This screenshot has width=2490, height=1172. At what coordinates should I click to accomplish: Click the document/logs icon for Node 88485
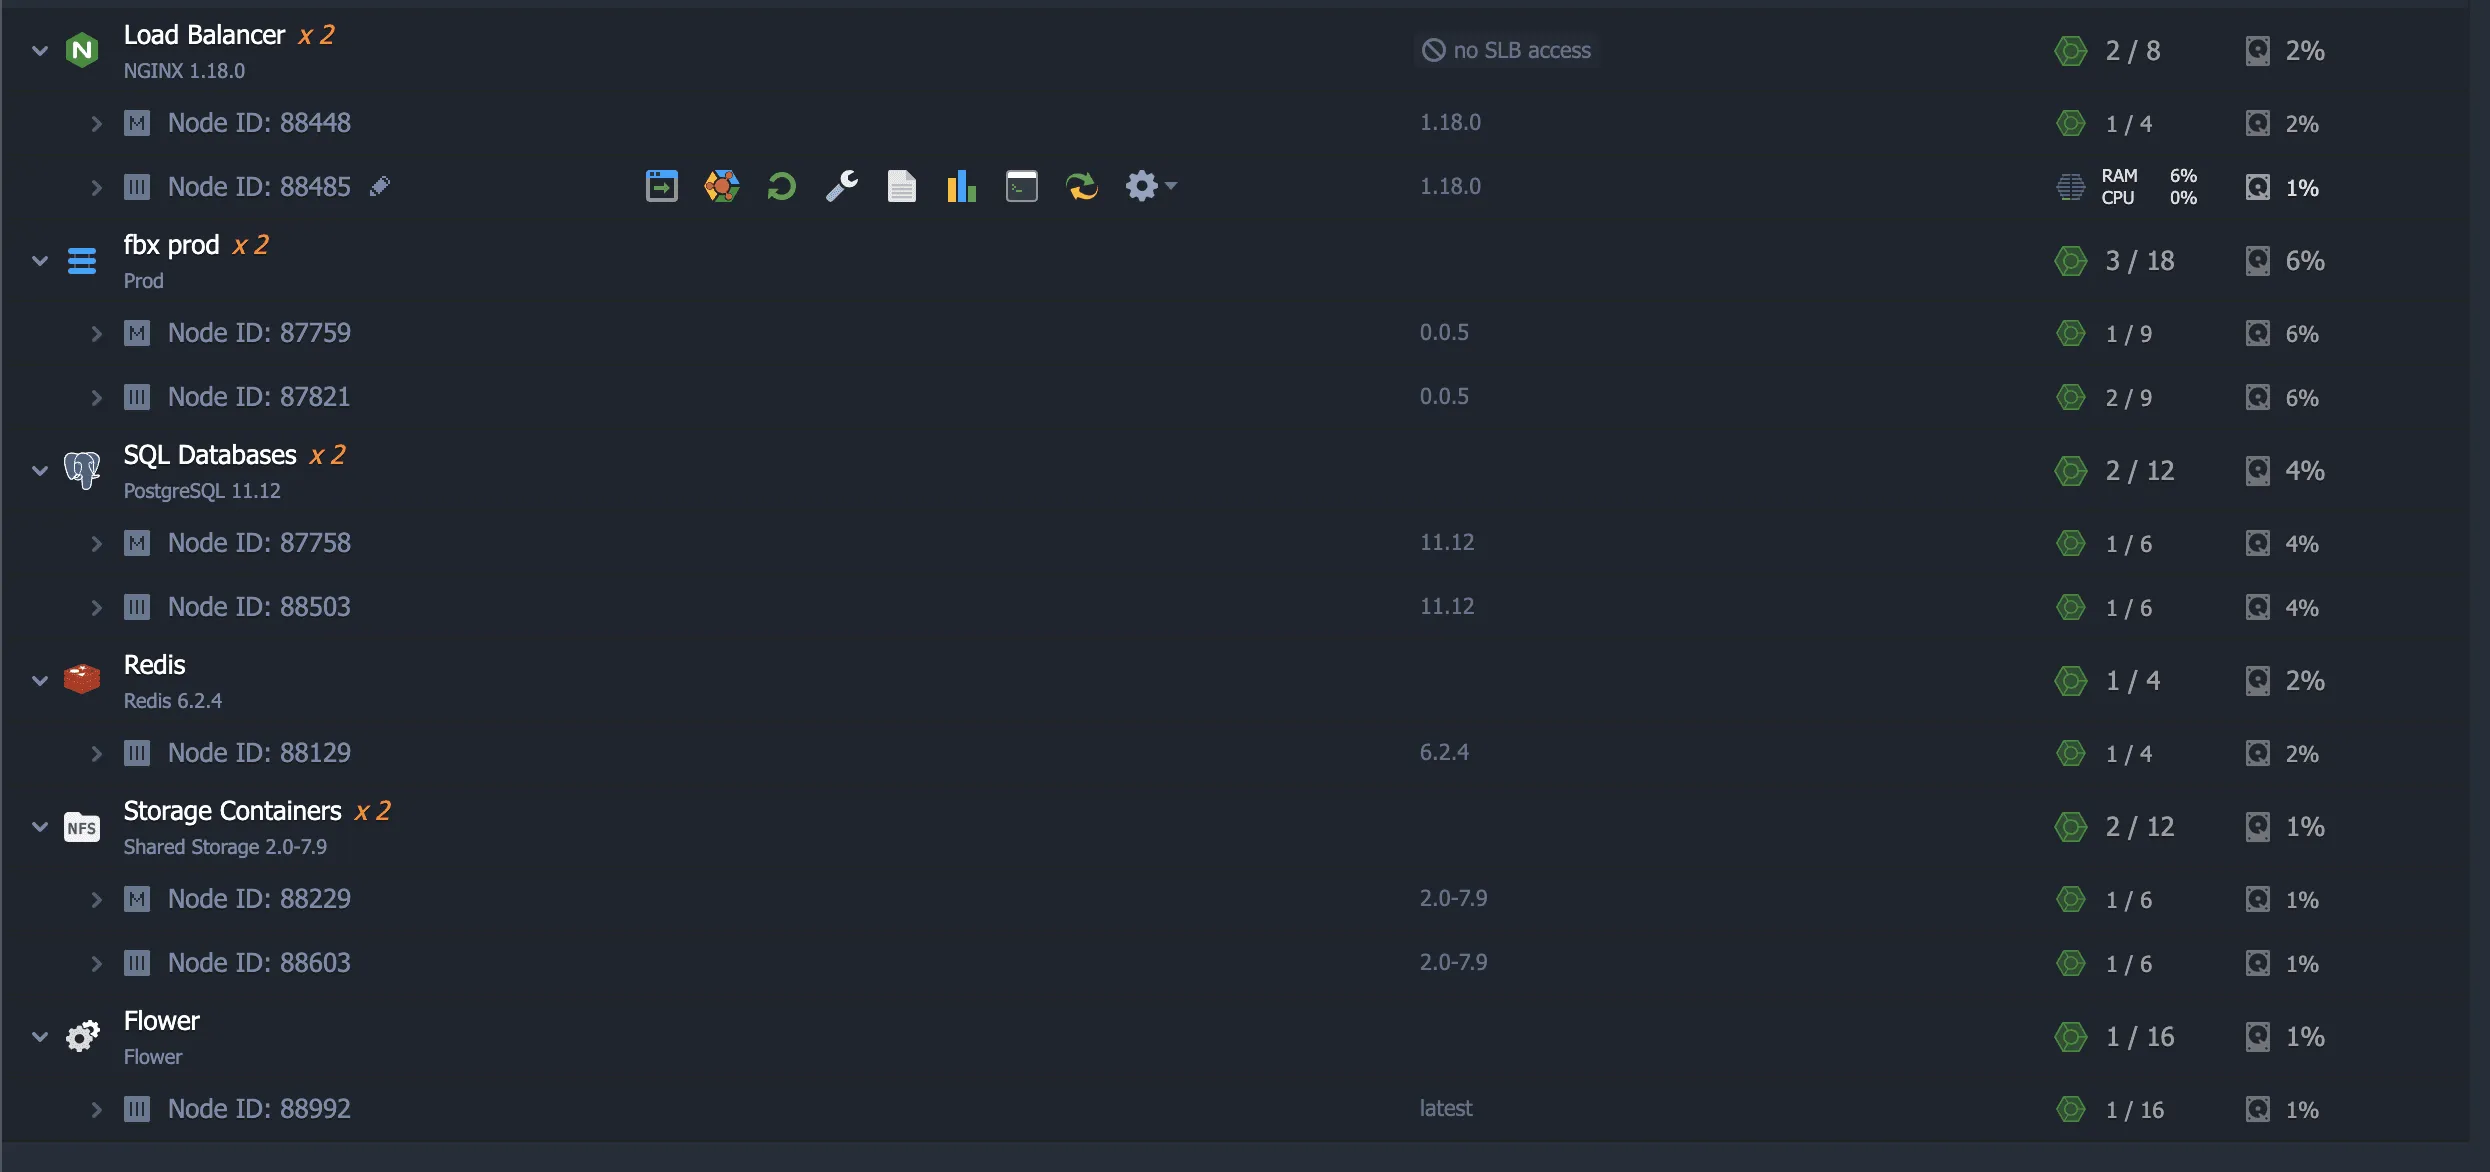899,186
